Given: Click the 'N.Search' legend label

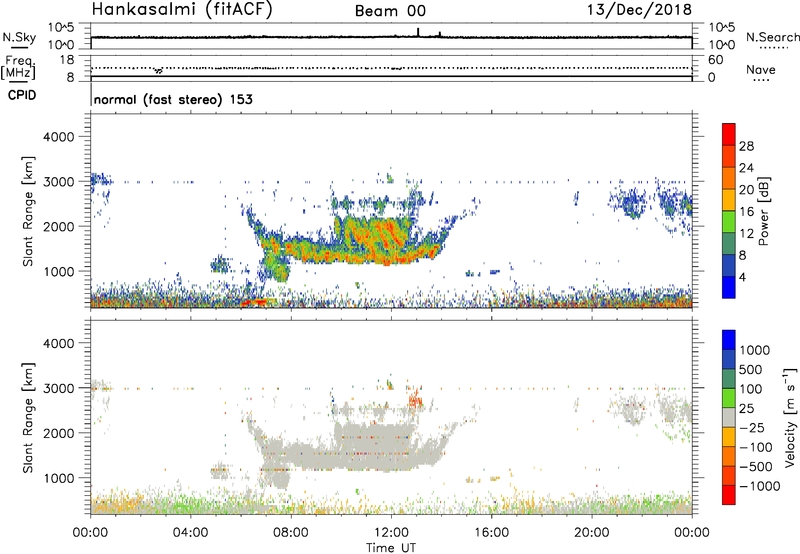Looking at the screenshot, I should [x=772, y=37].
